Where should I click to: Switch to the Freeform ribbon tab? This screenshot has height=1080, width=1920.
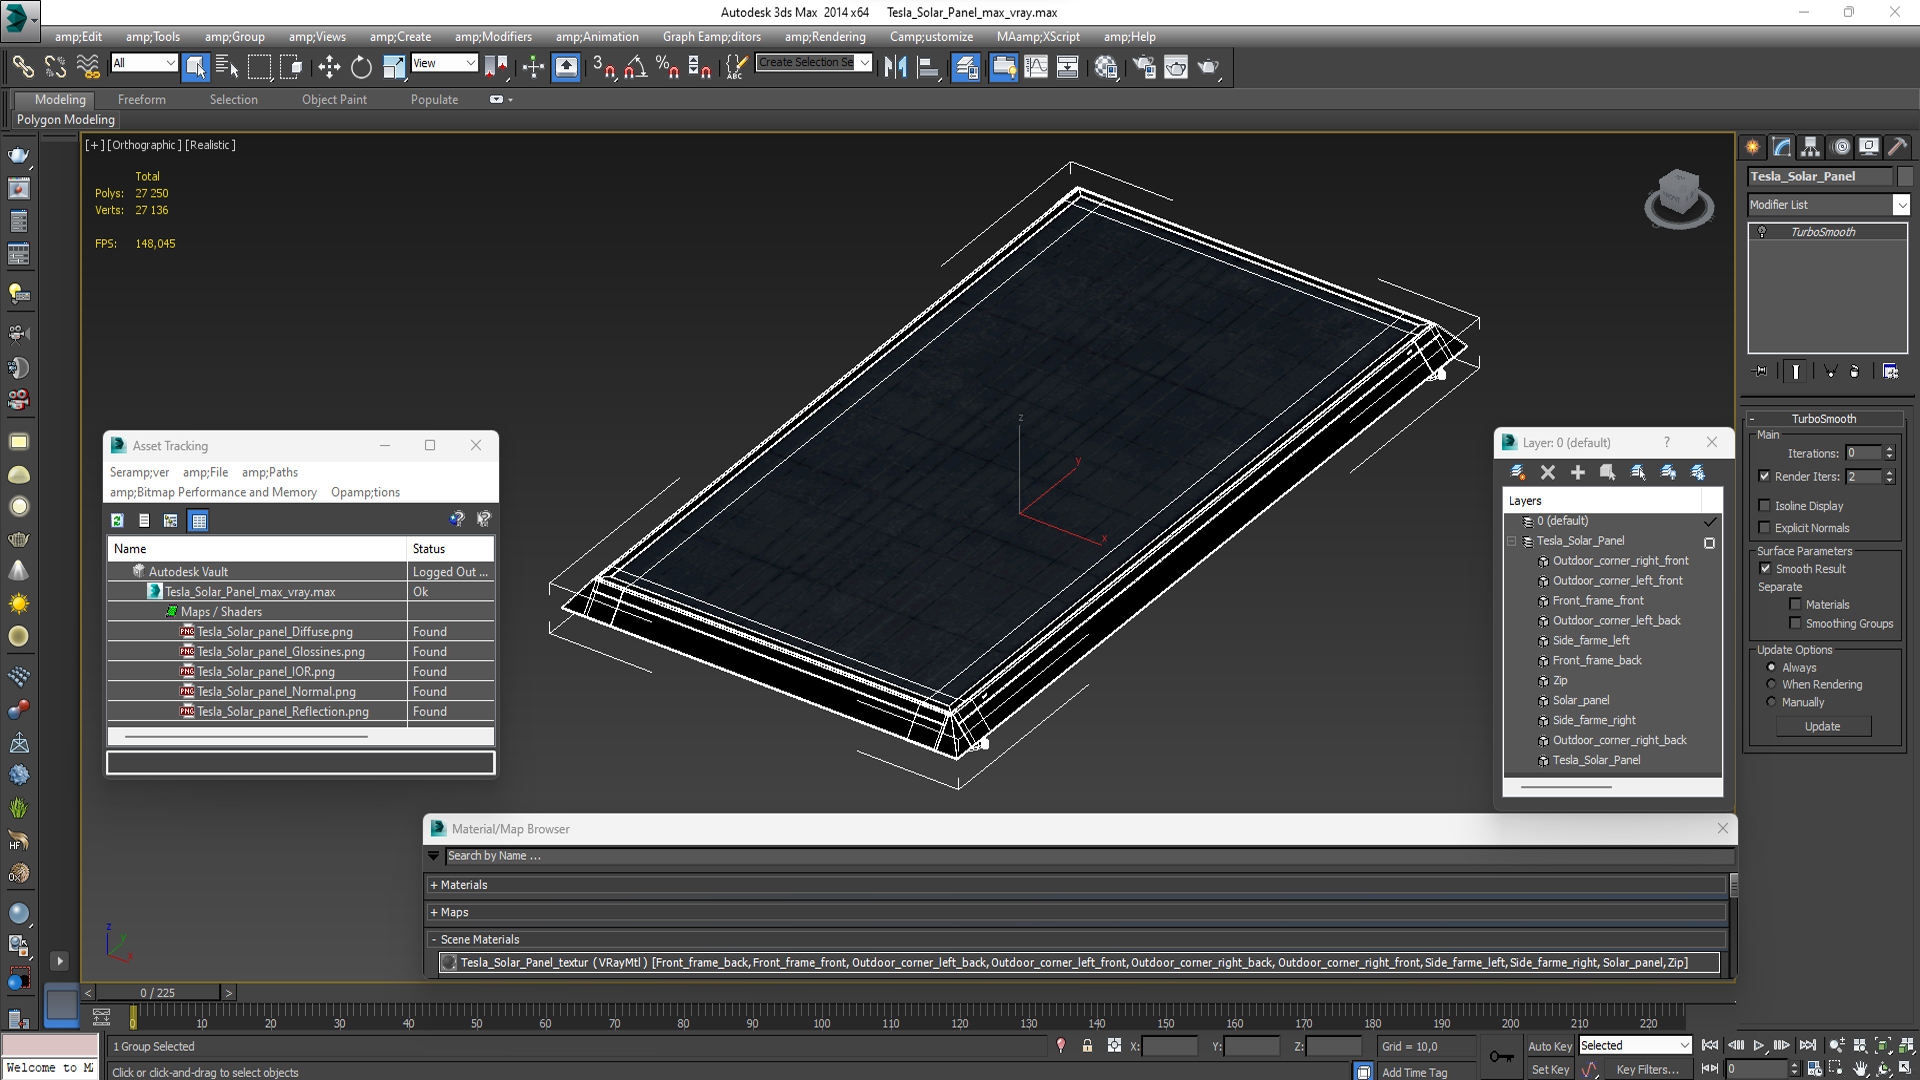pos(141,100)
